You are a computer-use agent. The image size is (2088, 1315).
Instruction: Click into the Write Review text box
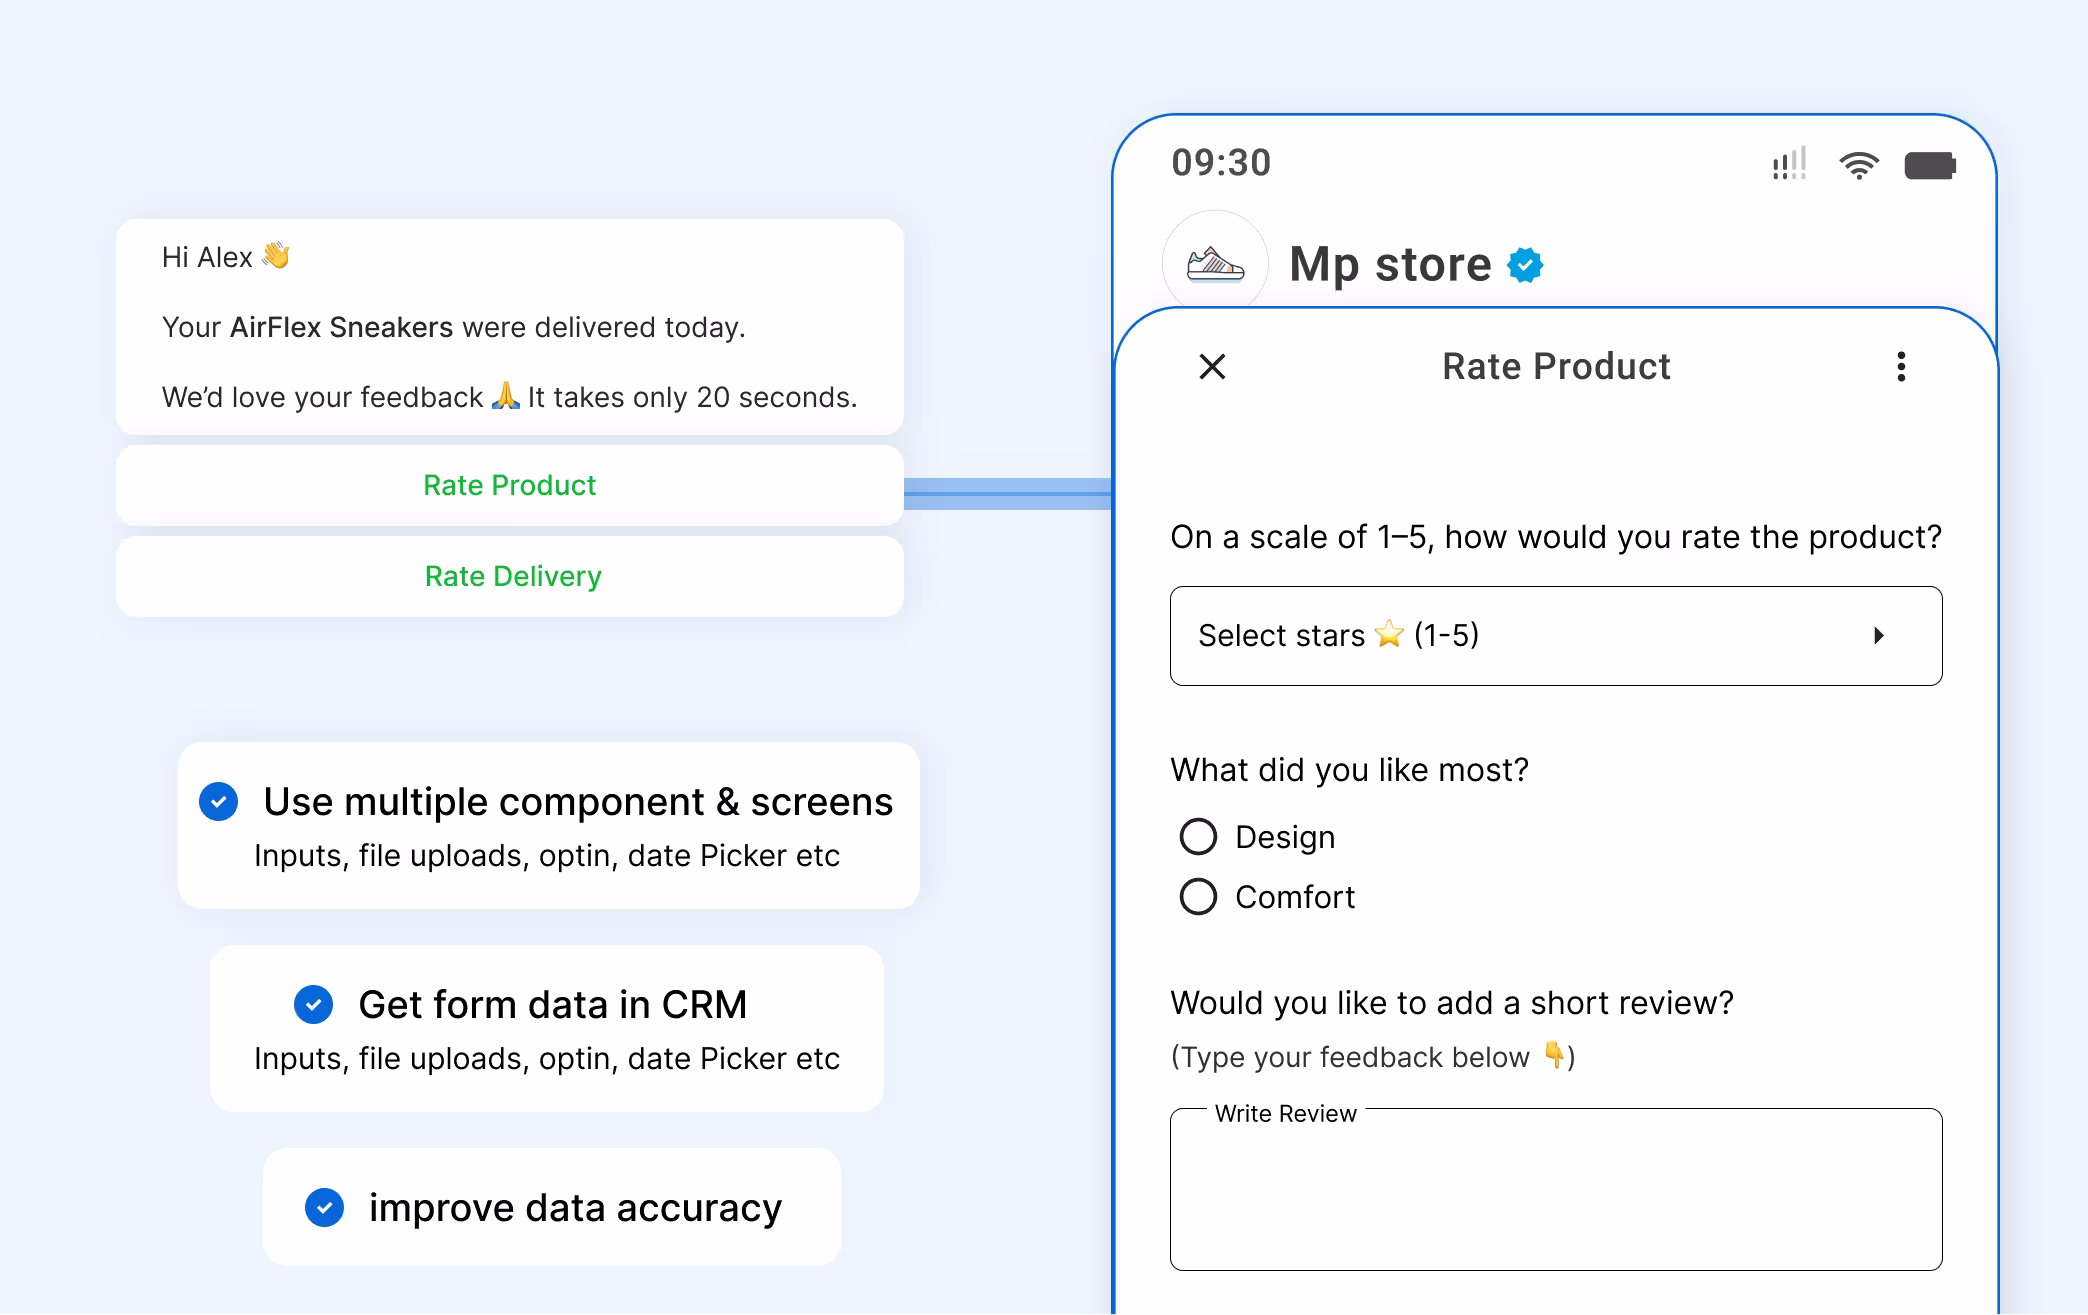tap(1556, 1190)
